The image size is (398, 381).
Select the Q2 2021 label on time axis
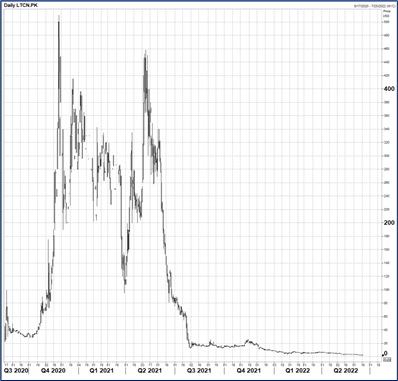pos(149,371)
